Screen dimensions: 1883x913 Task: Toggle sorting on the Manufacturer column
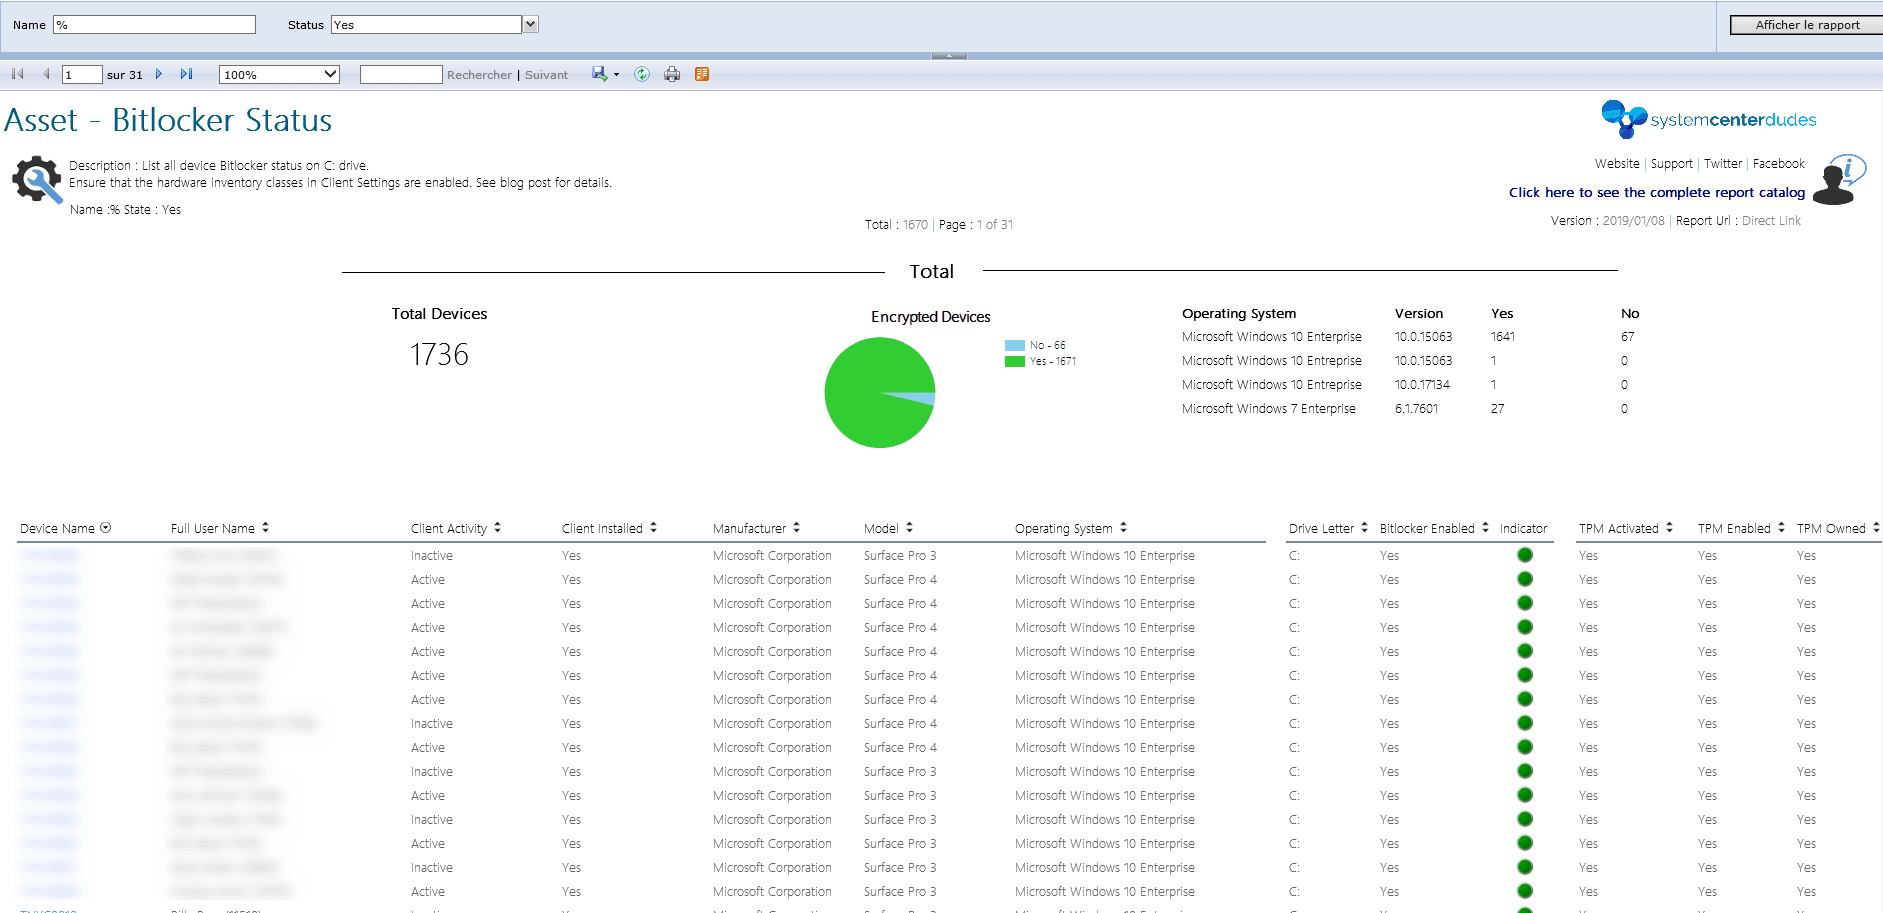(797, 528)
